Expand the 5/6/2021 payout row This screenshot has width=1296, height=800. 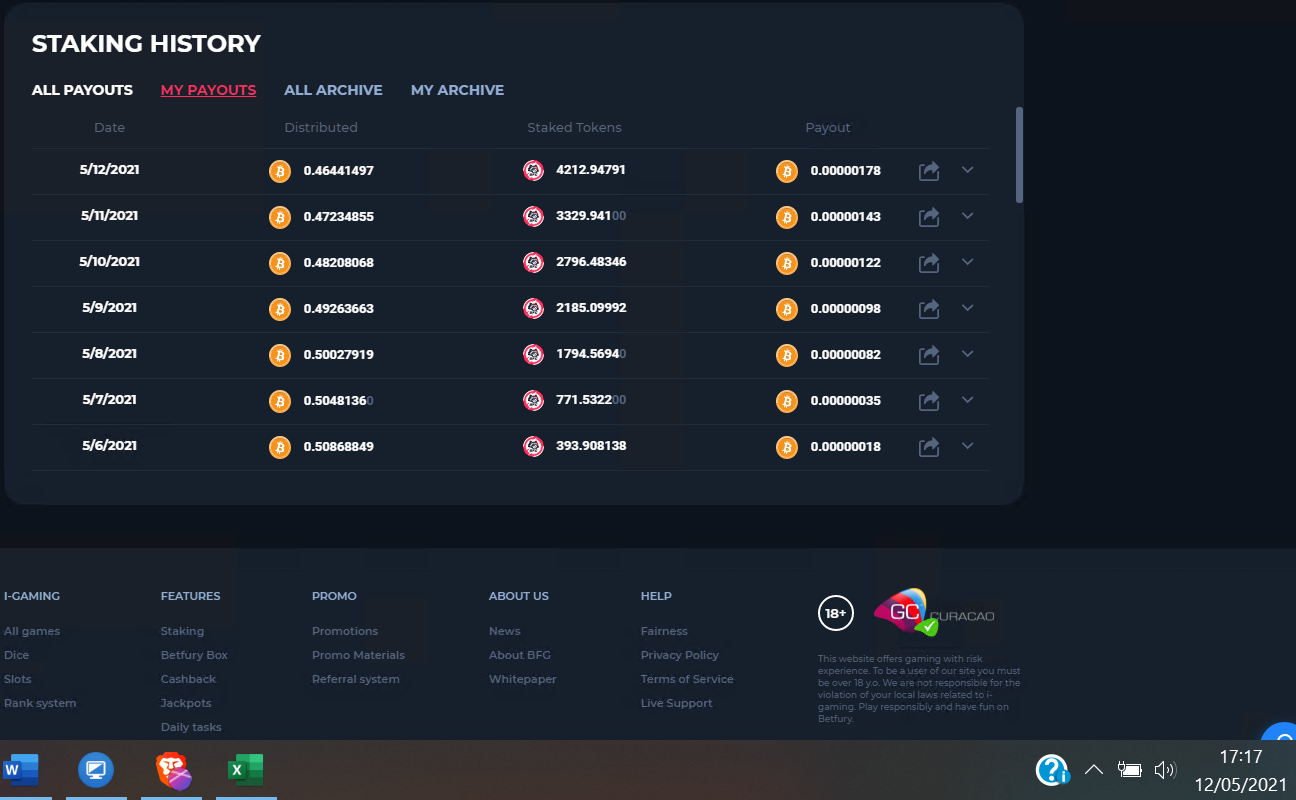click(x=967, y=446)
